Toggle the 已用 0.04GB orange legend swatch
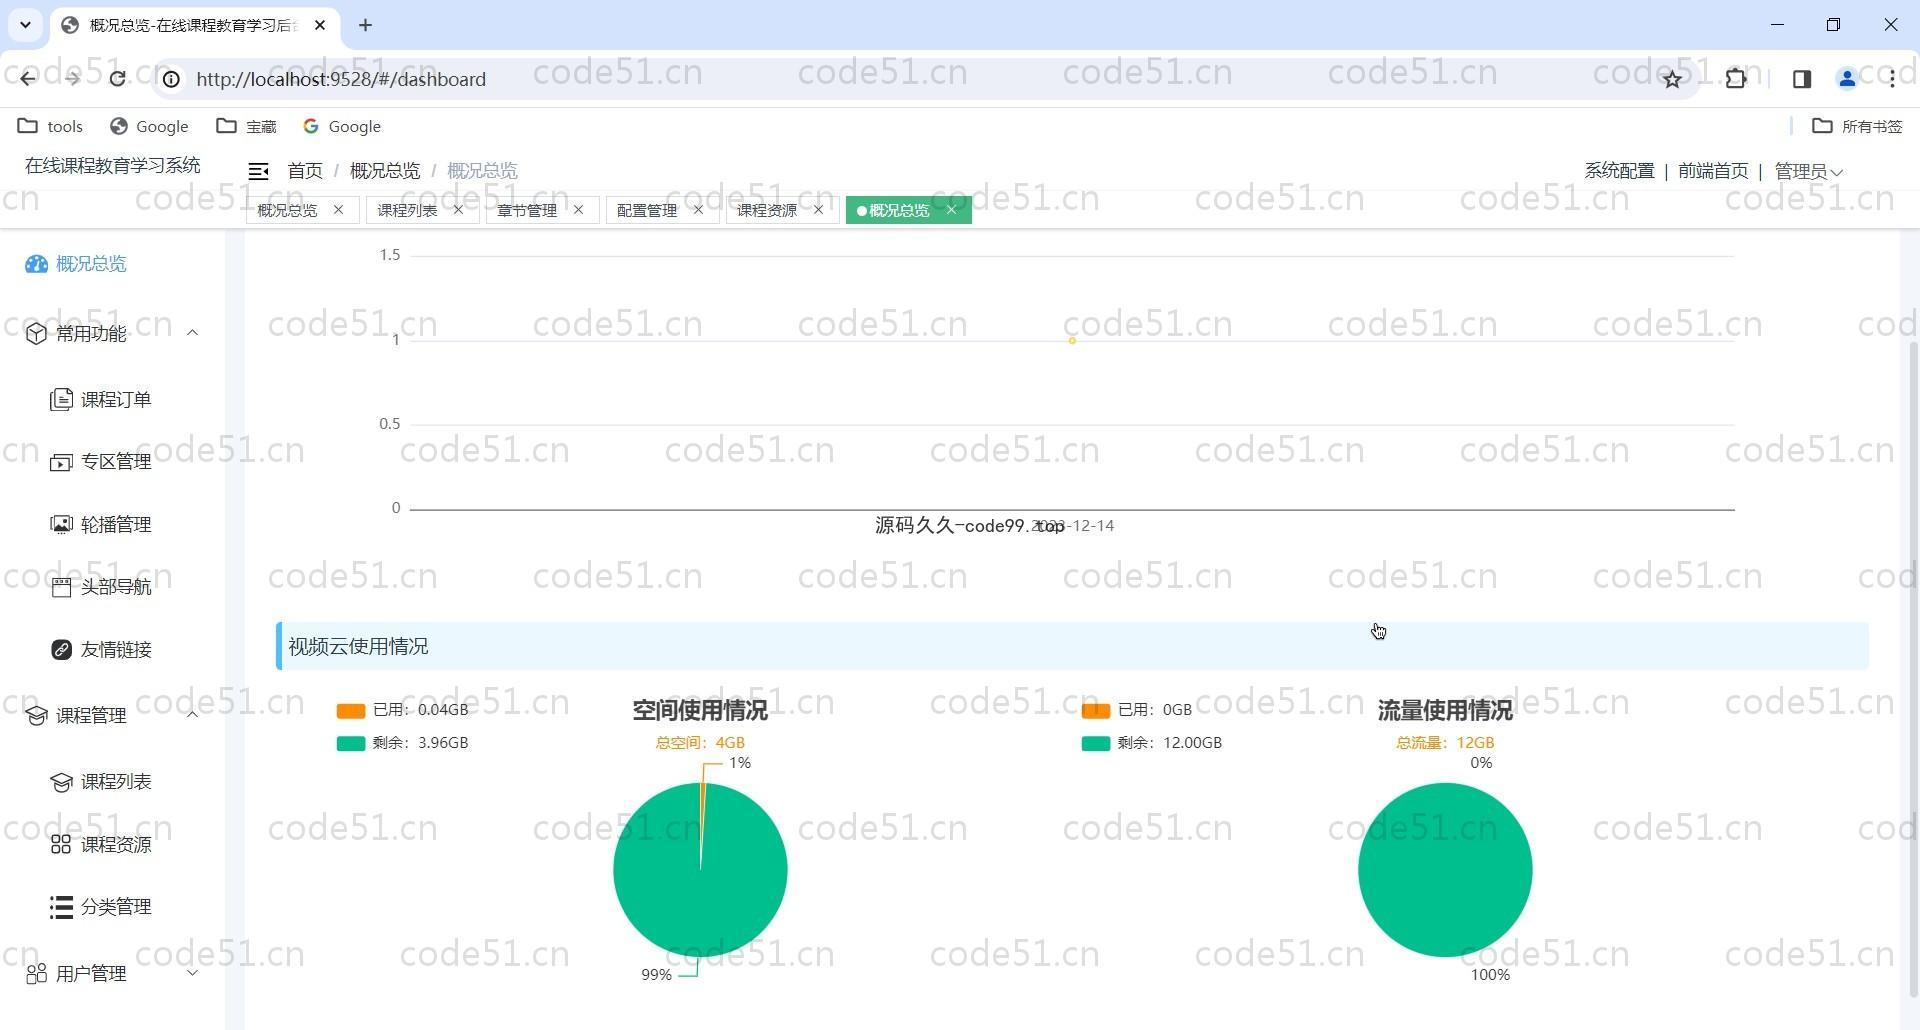The width and height of the screenshot is (1920, 1030). pyautogui.click(x=351, y=711)
